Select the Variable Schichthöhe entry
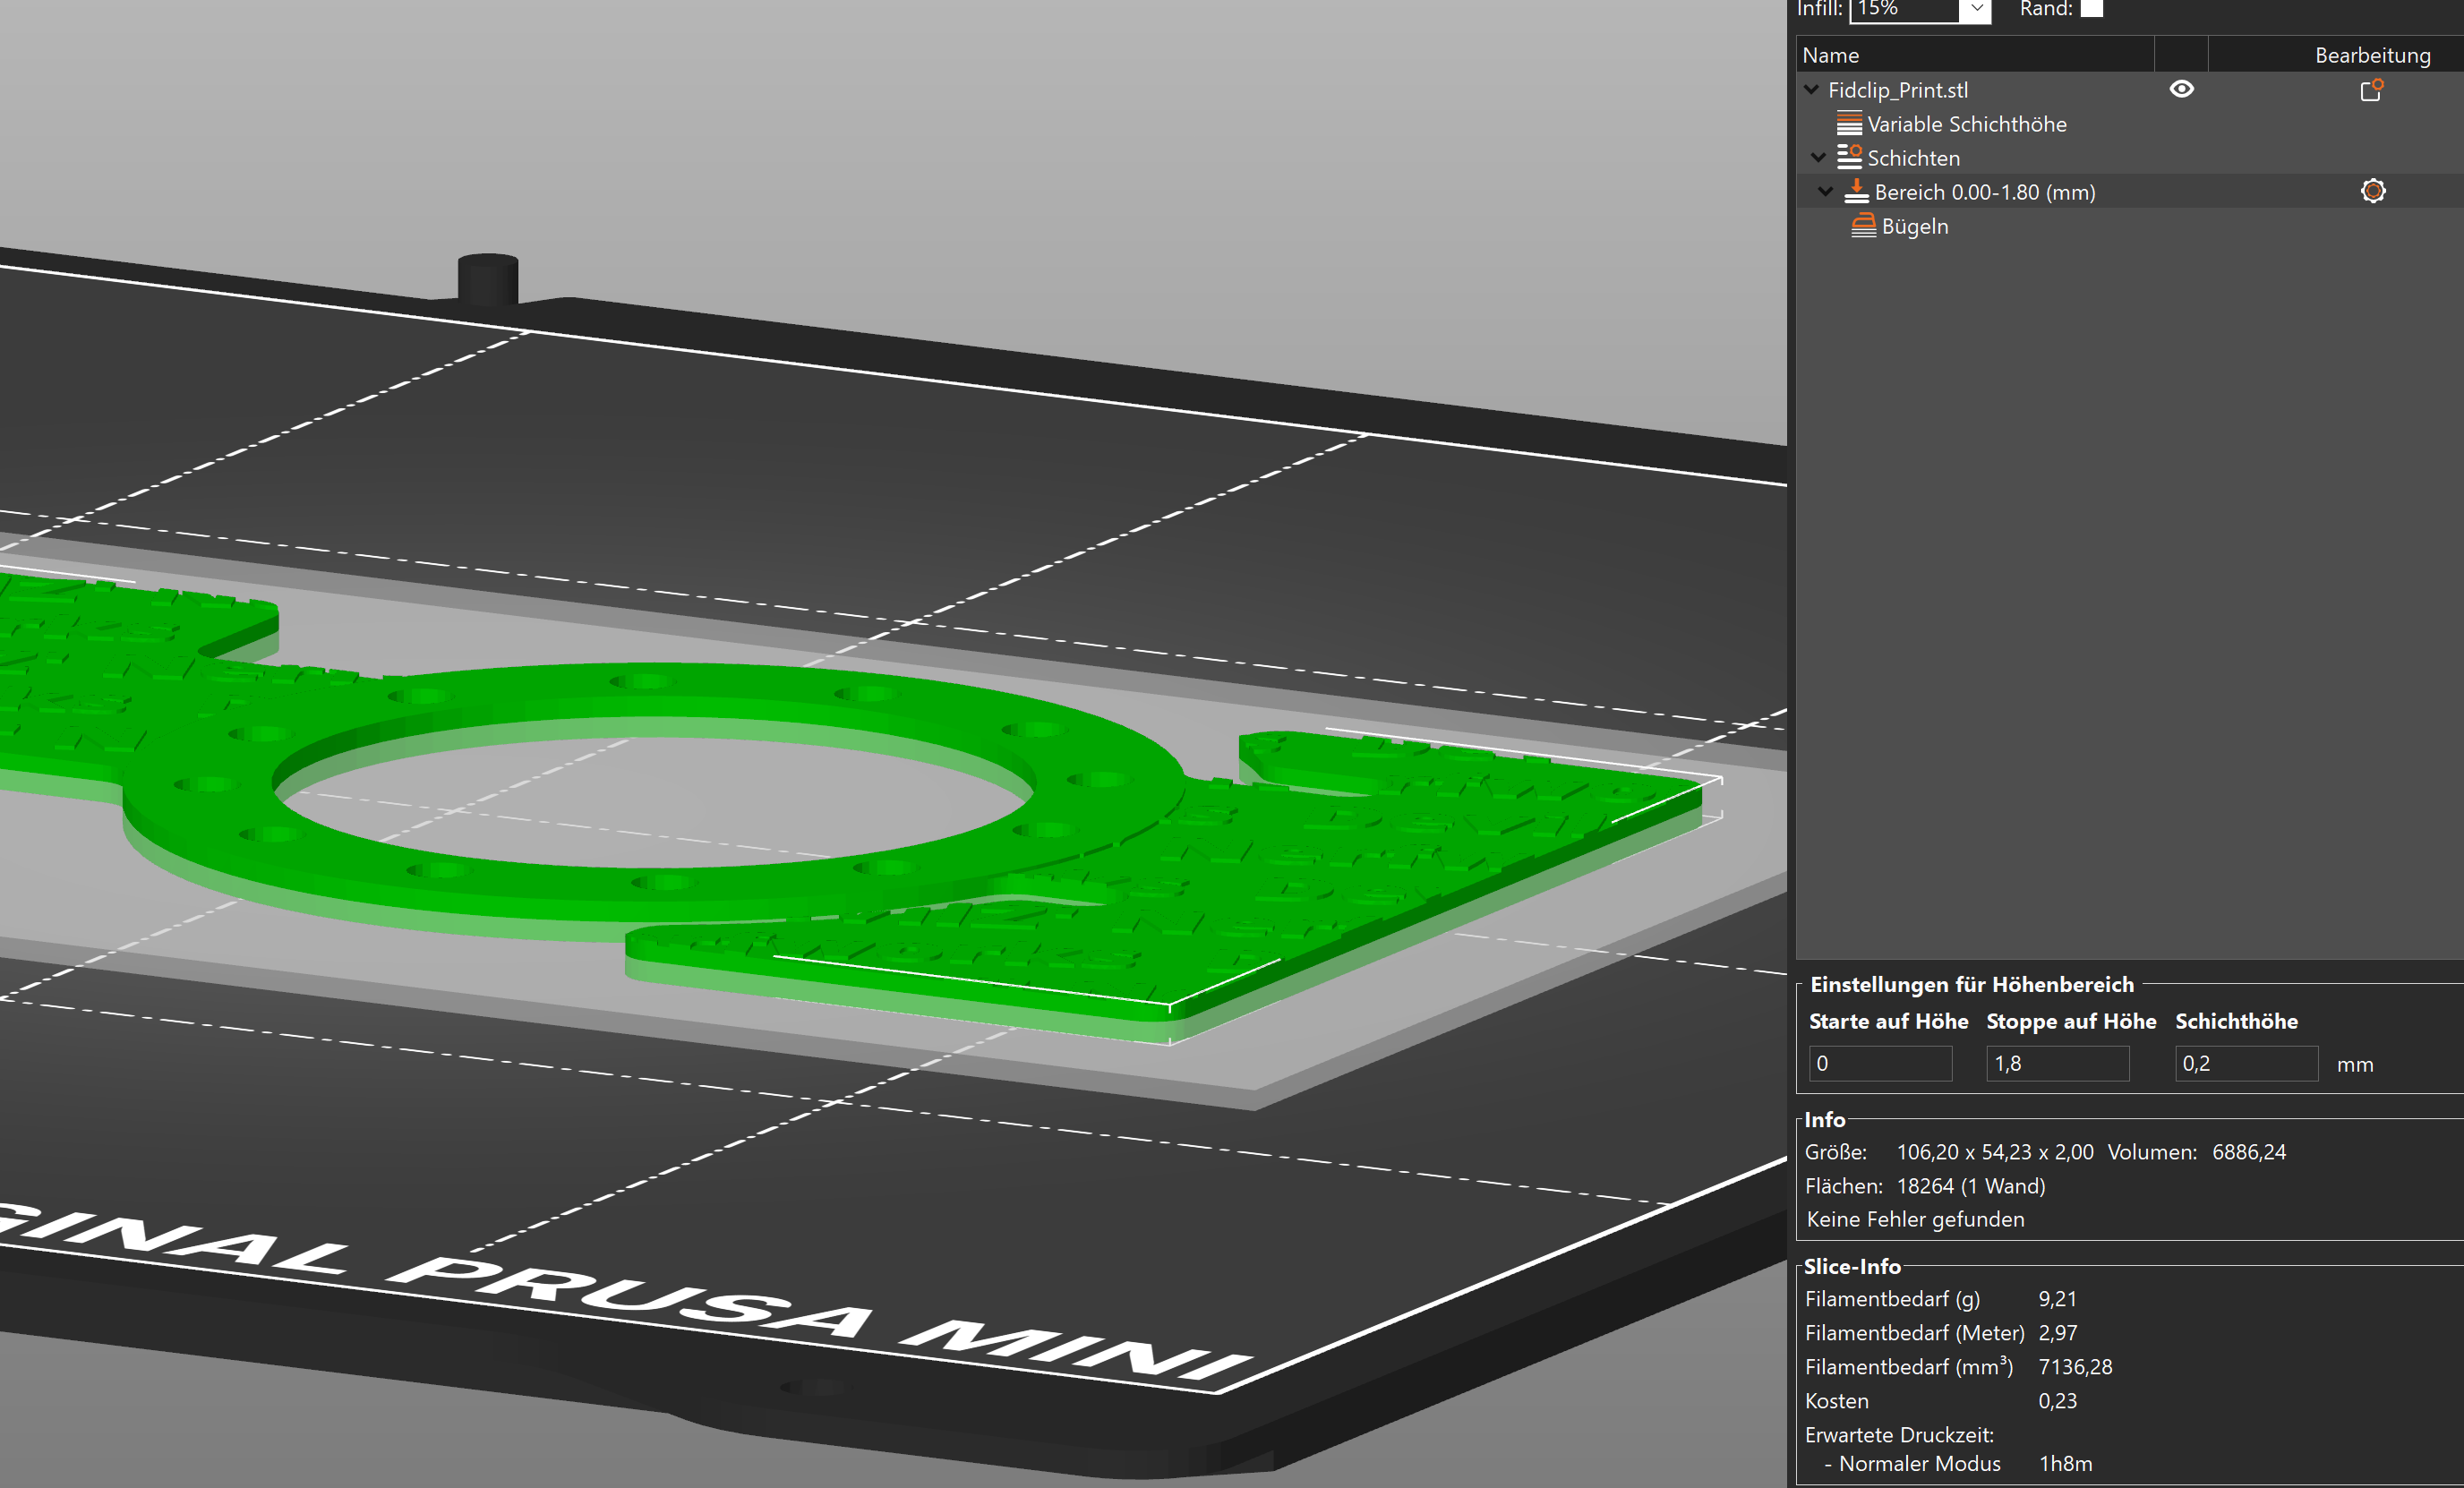This screenshot has height=1488, width=2464. pos(1966,124)
